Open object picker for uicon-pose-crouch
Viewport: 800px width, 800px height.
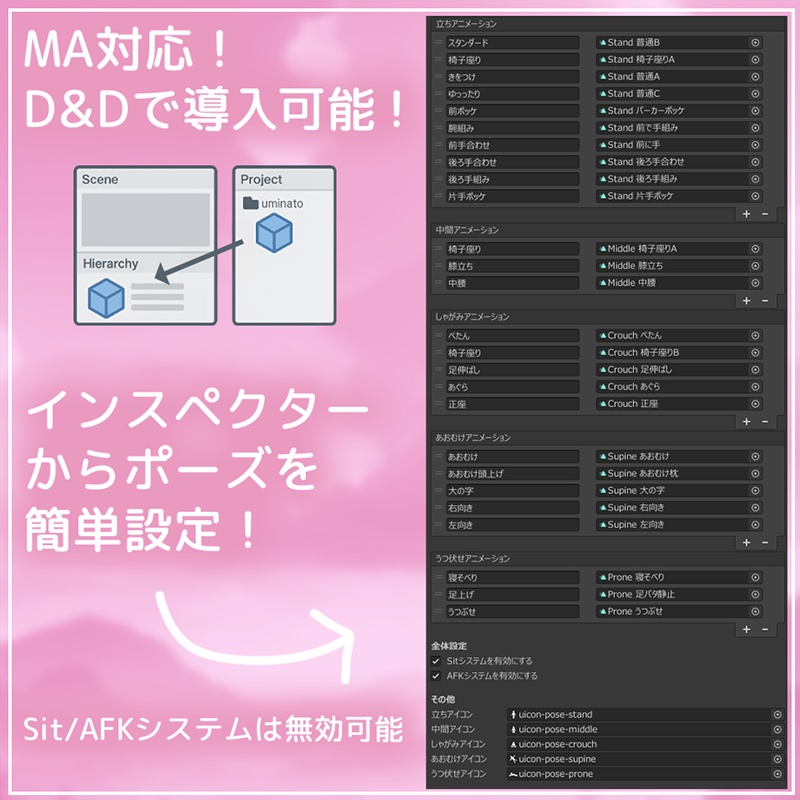778,744
